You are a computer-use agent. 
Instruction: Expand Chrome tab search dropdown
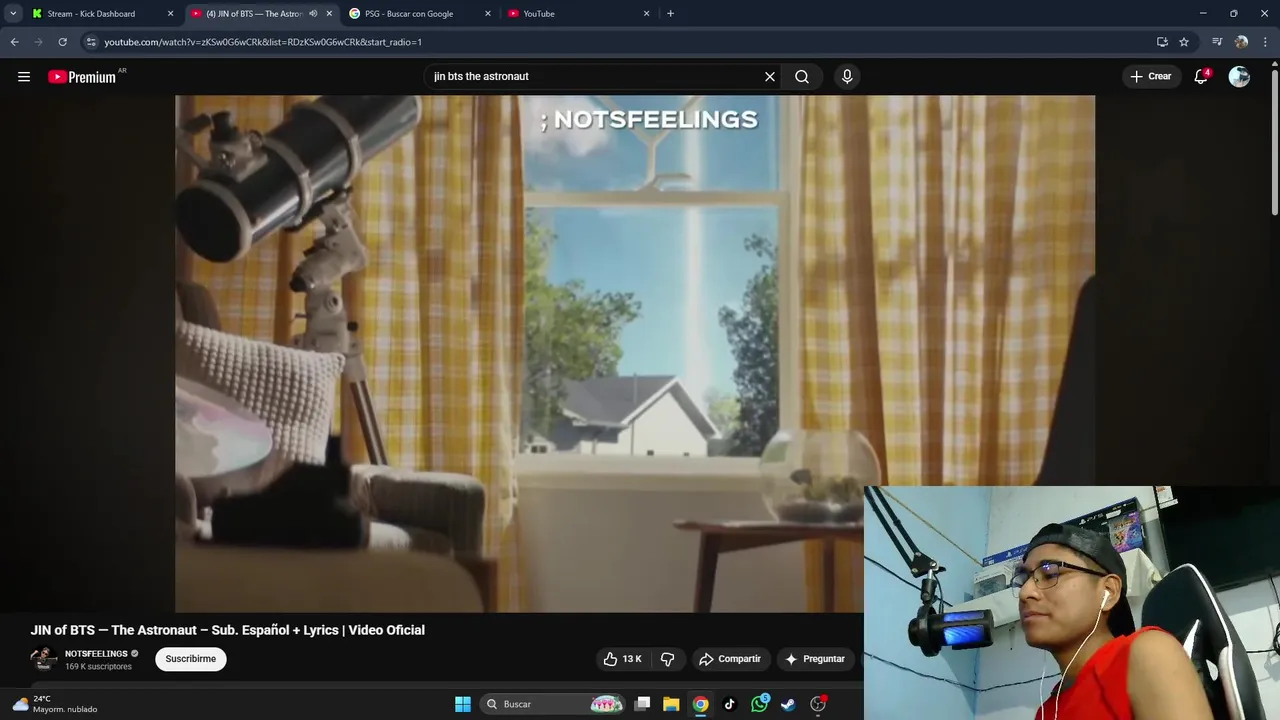click(13, 14)
